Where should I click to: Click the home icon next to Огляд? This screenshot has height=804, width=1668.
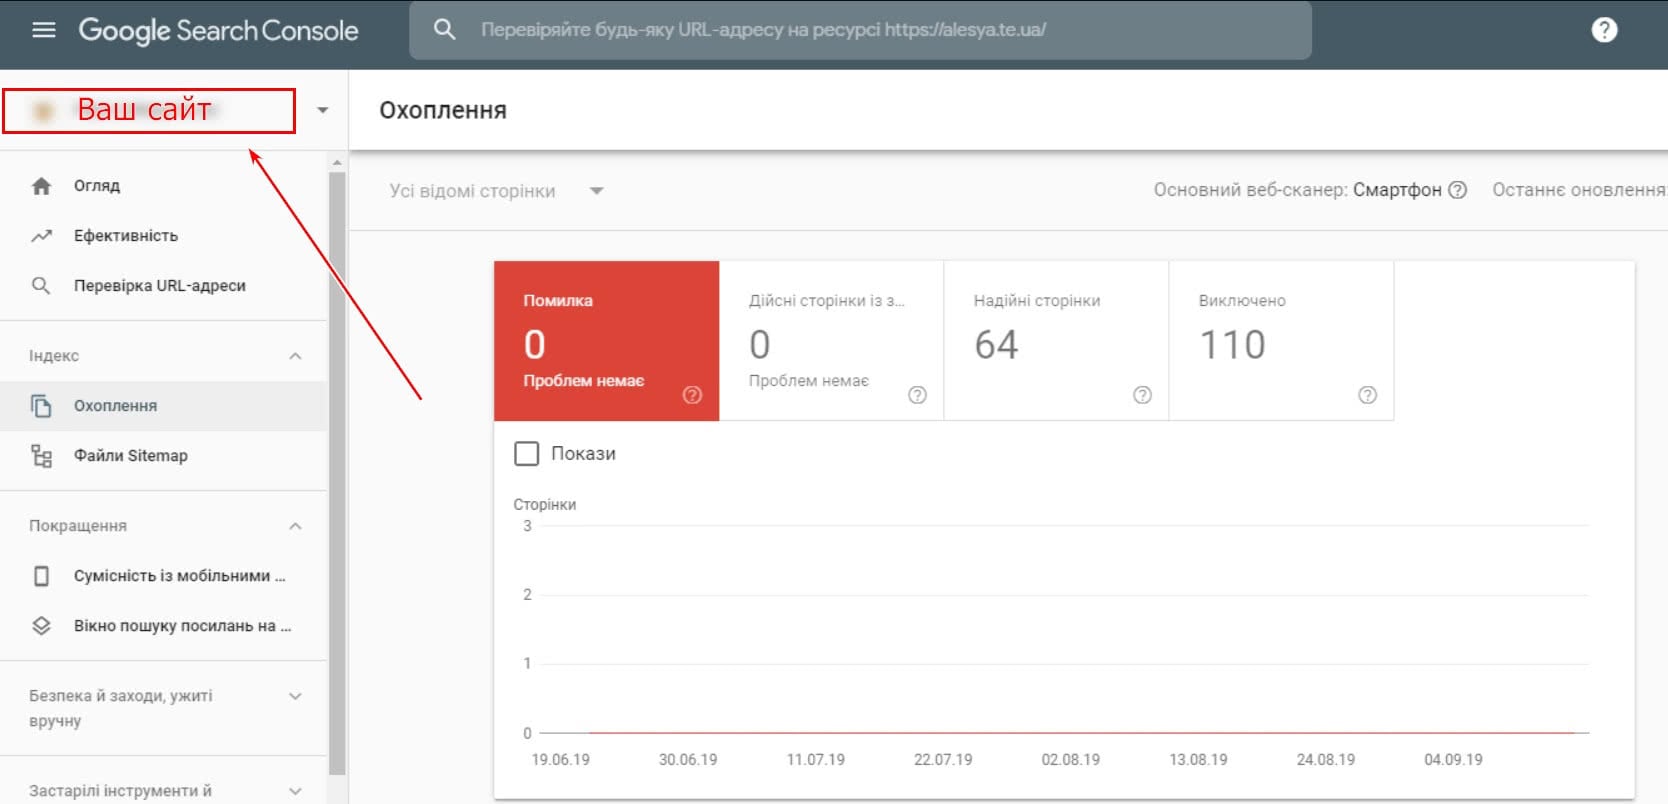point(41,186)
